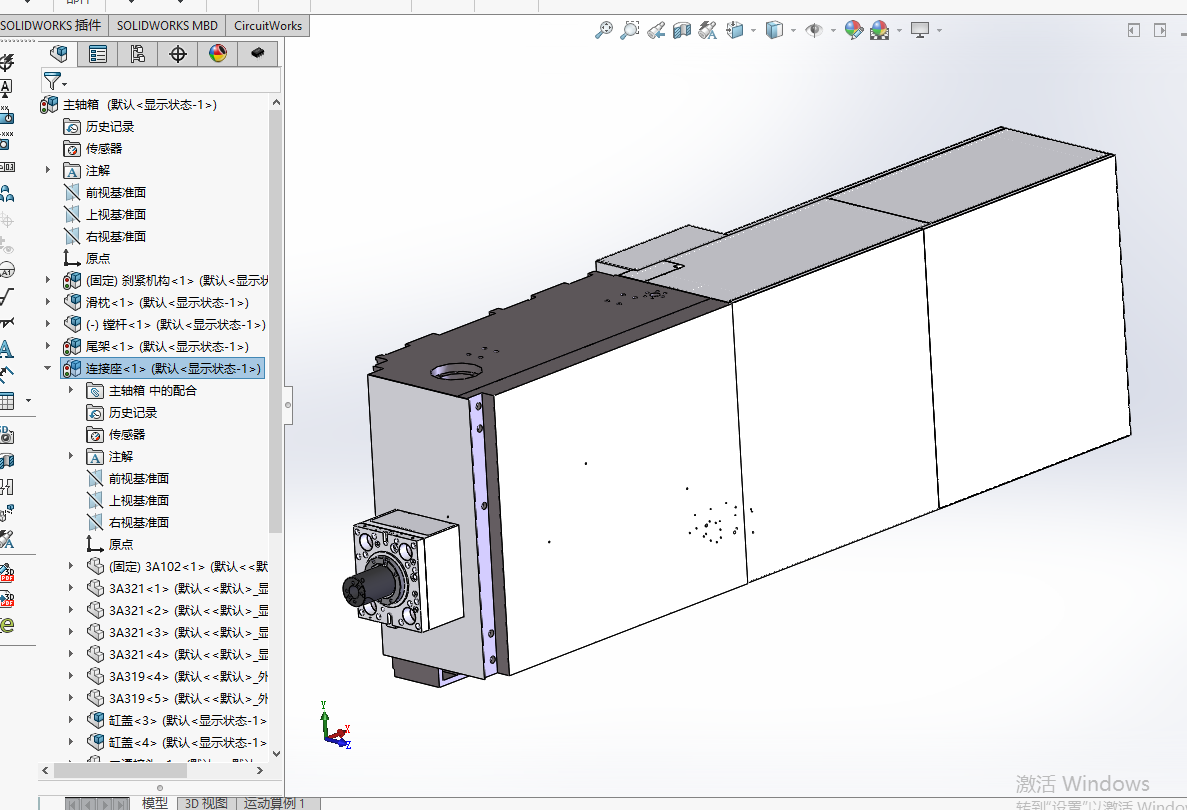Select the Zoom to Area tool
The height and width of the screenshot is (810, 1187).
tap(629, 30)
